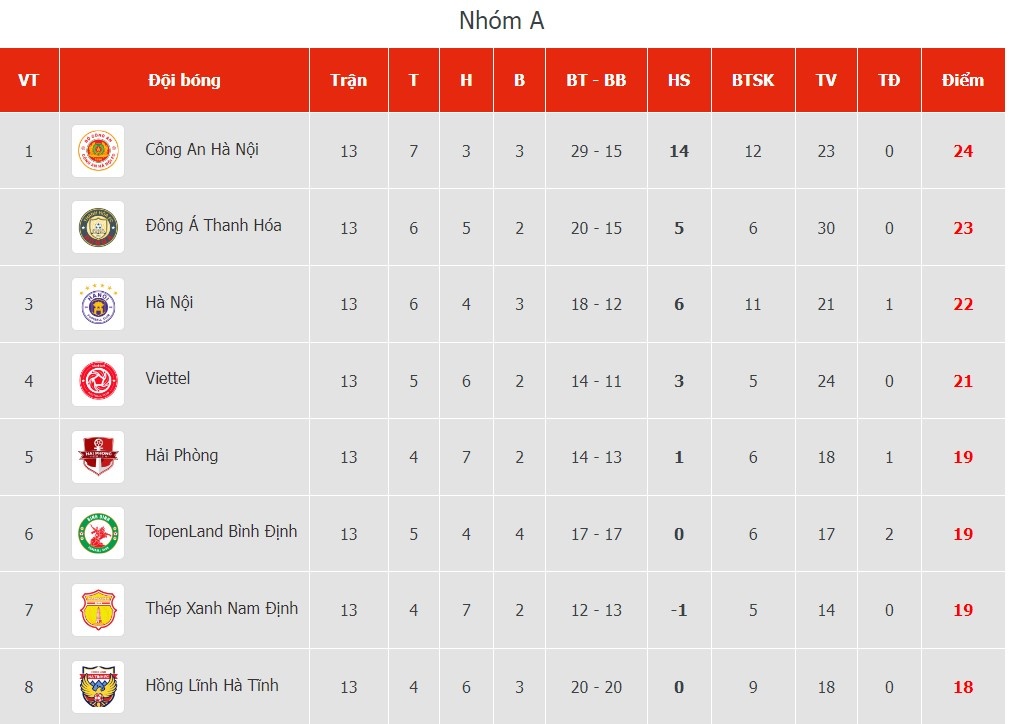1013x724 pixels.
Task: Select the Viettel team name
Action: (167, 379)
